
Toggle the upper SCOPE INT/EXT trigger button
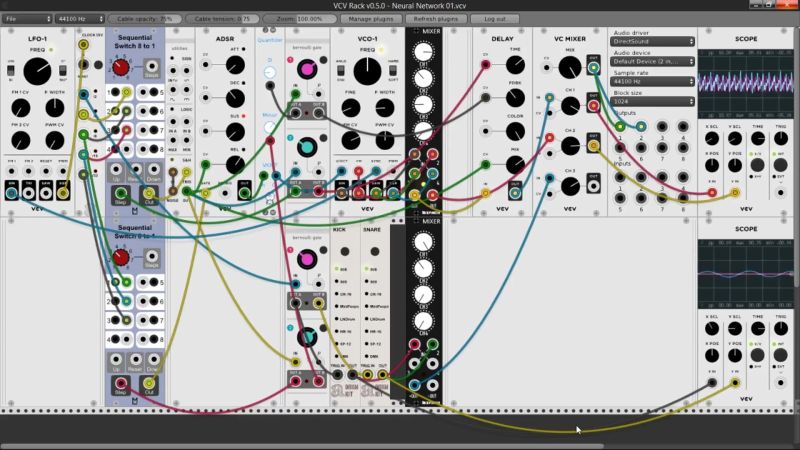click(780, 164)
